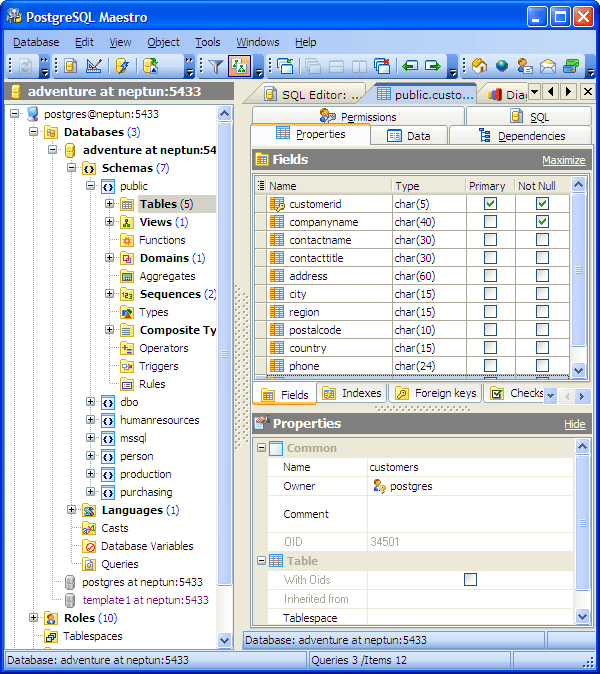Go to previous window with green left arrow
The image size is (600, 674).
410,66
